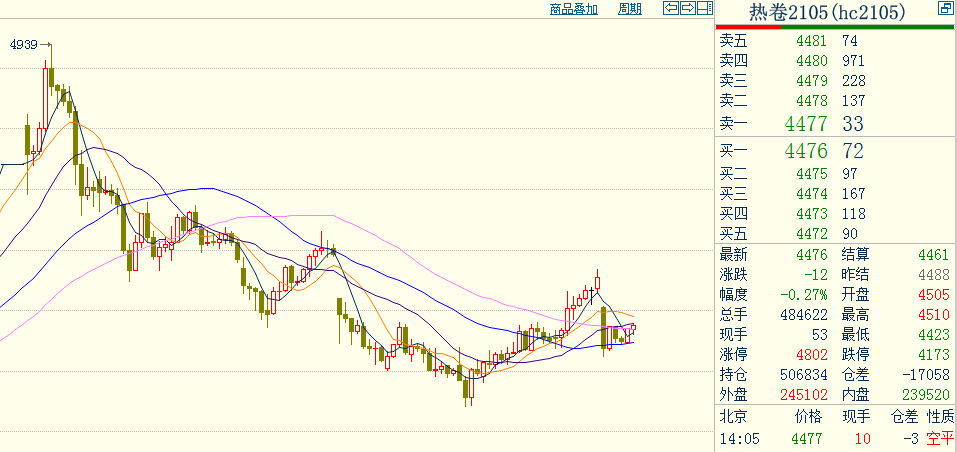The image size is (957, 452).
Task: Select the 卖一 price 4477
Action: (806, 124)
